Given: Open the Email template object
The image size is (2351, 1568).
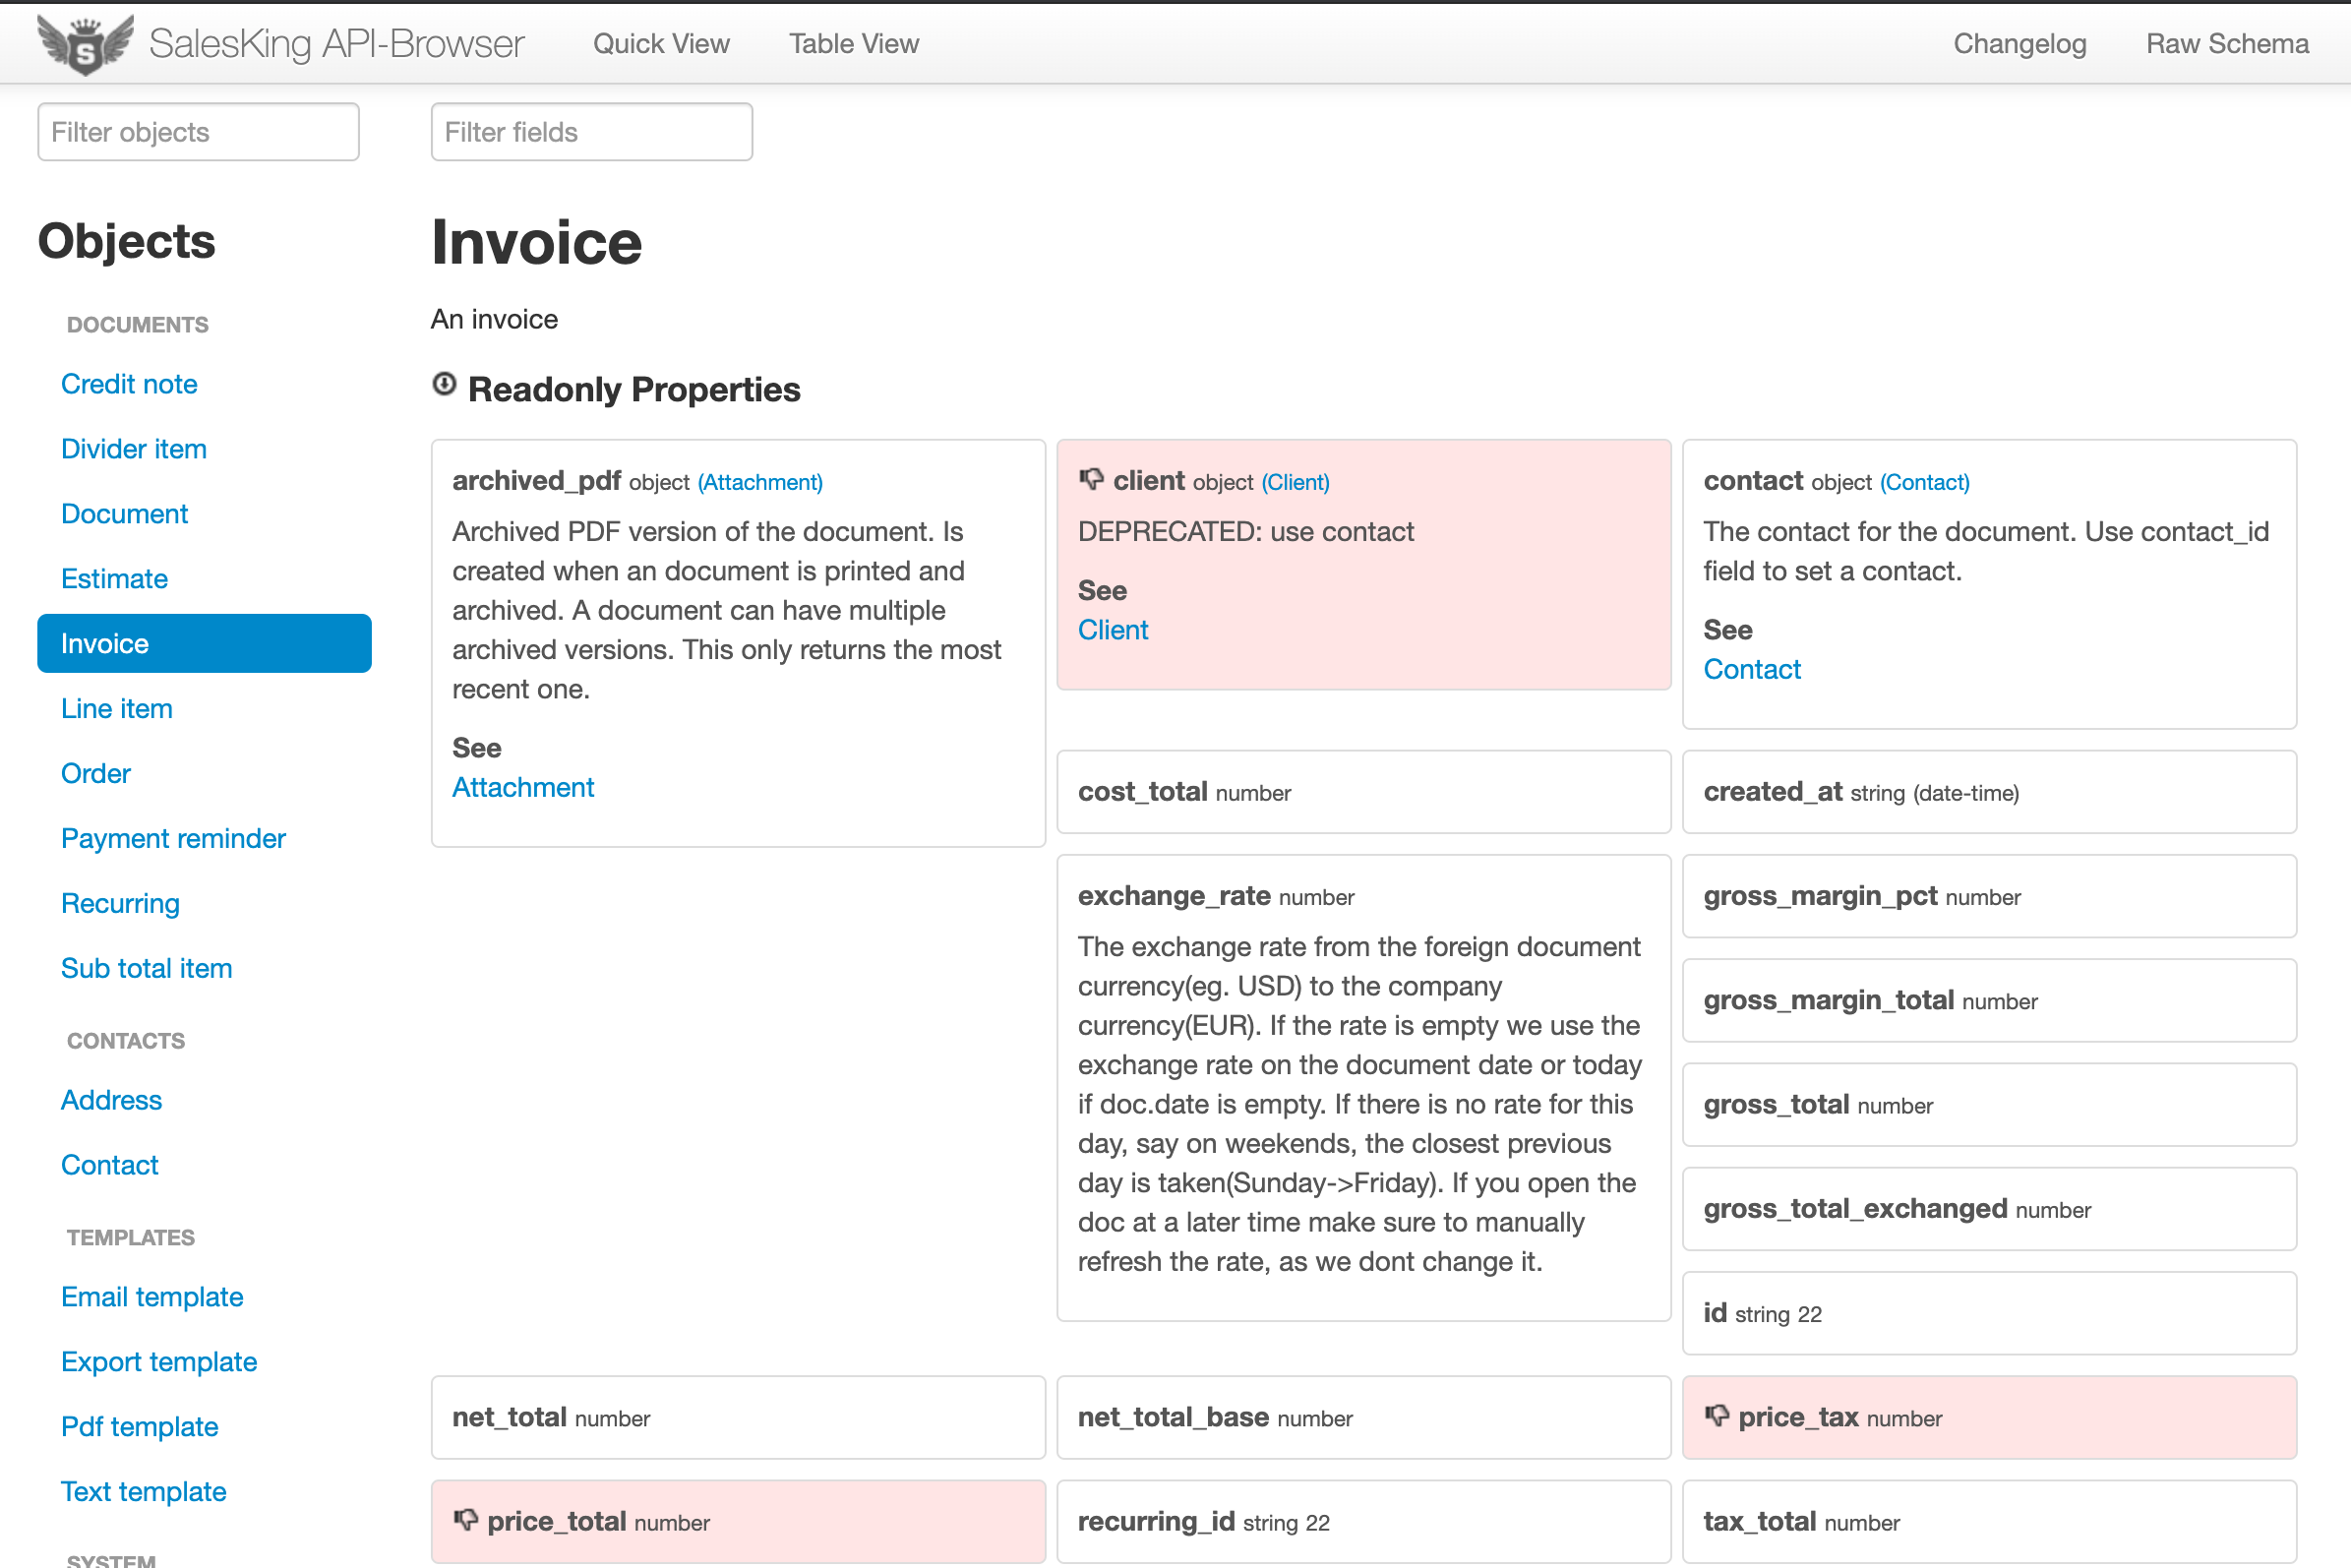Looking at the screenshot, I should [x=152, y=1297].
